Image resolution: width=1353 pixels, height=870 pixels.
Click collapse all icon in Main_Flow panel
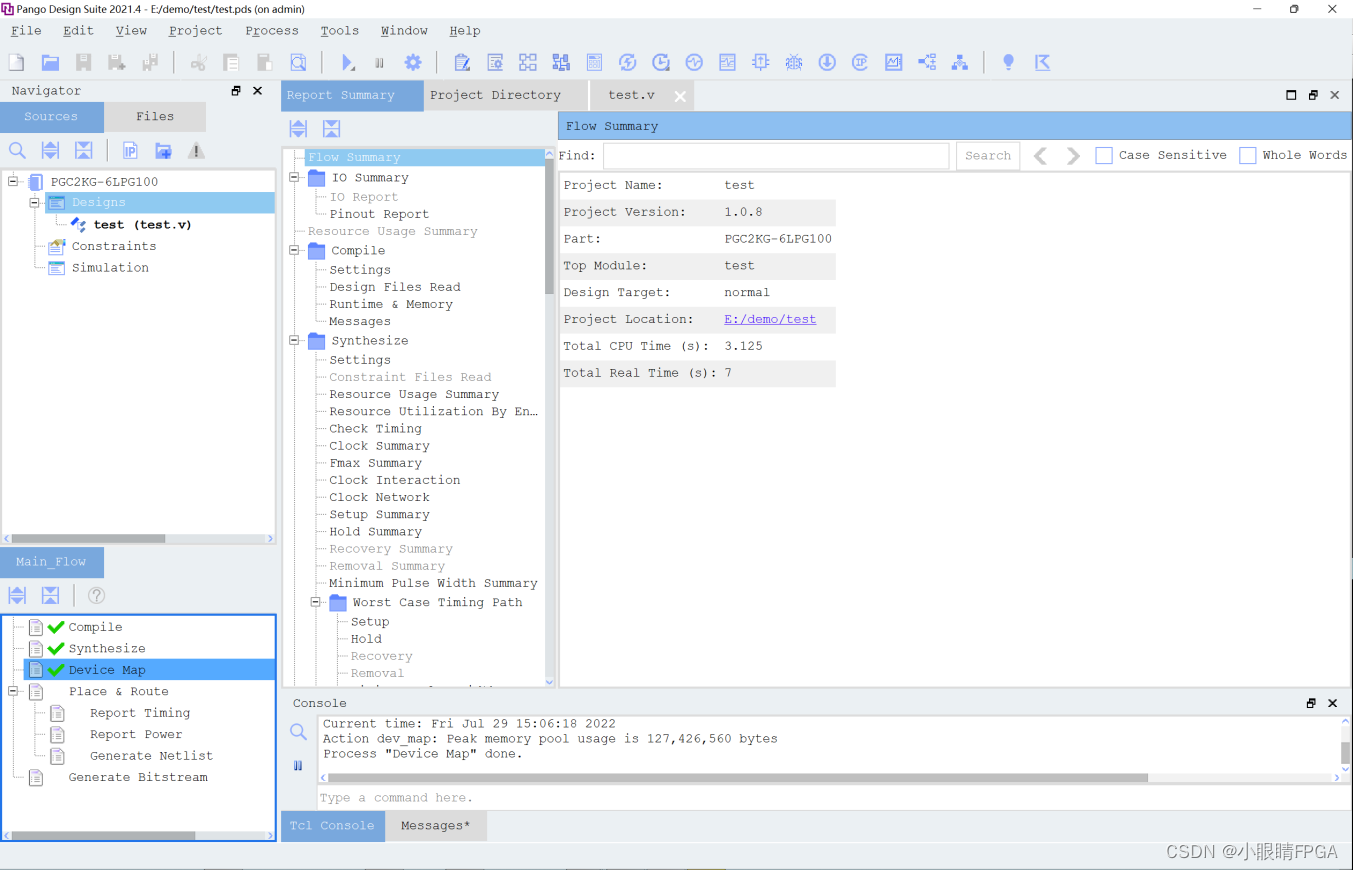click(x=50, y=596)
